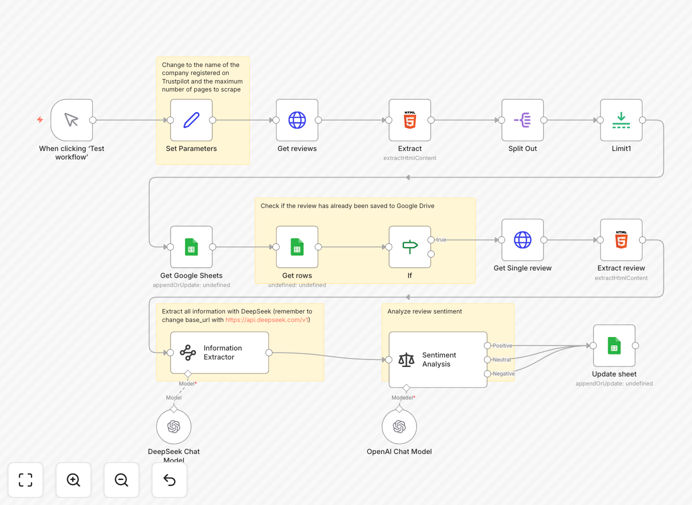
Task: Open the Extract review HTML node
Action: [x=621, y=240]
